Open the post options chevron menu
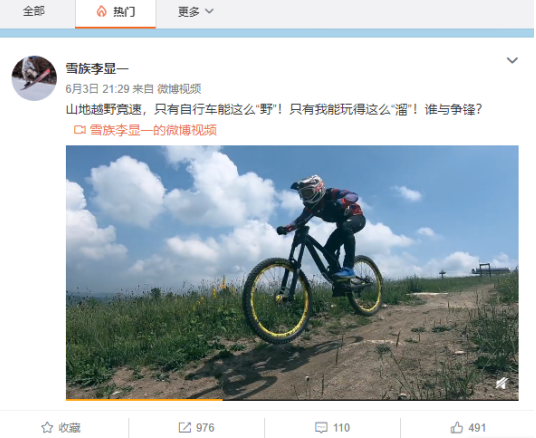 pyautogui.click(x=512, y=61)
